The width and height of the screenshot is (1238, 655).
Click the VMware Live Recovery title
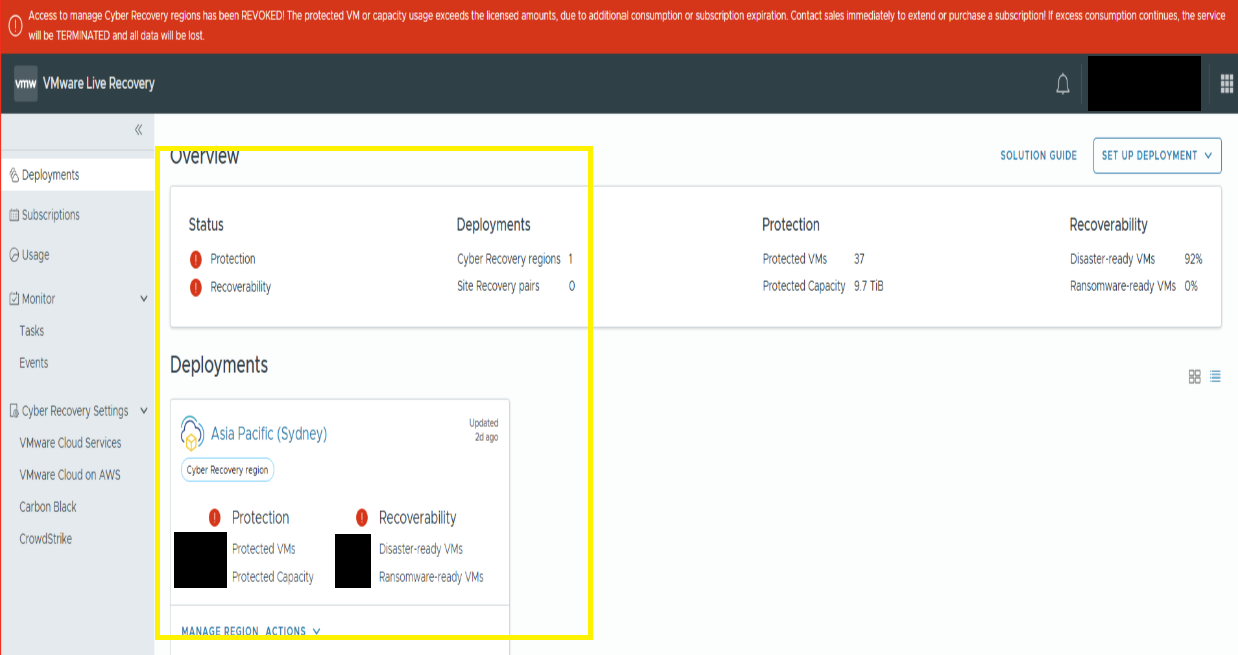point(99,84)
